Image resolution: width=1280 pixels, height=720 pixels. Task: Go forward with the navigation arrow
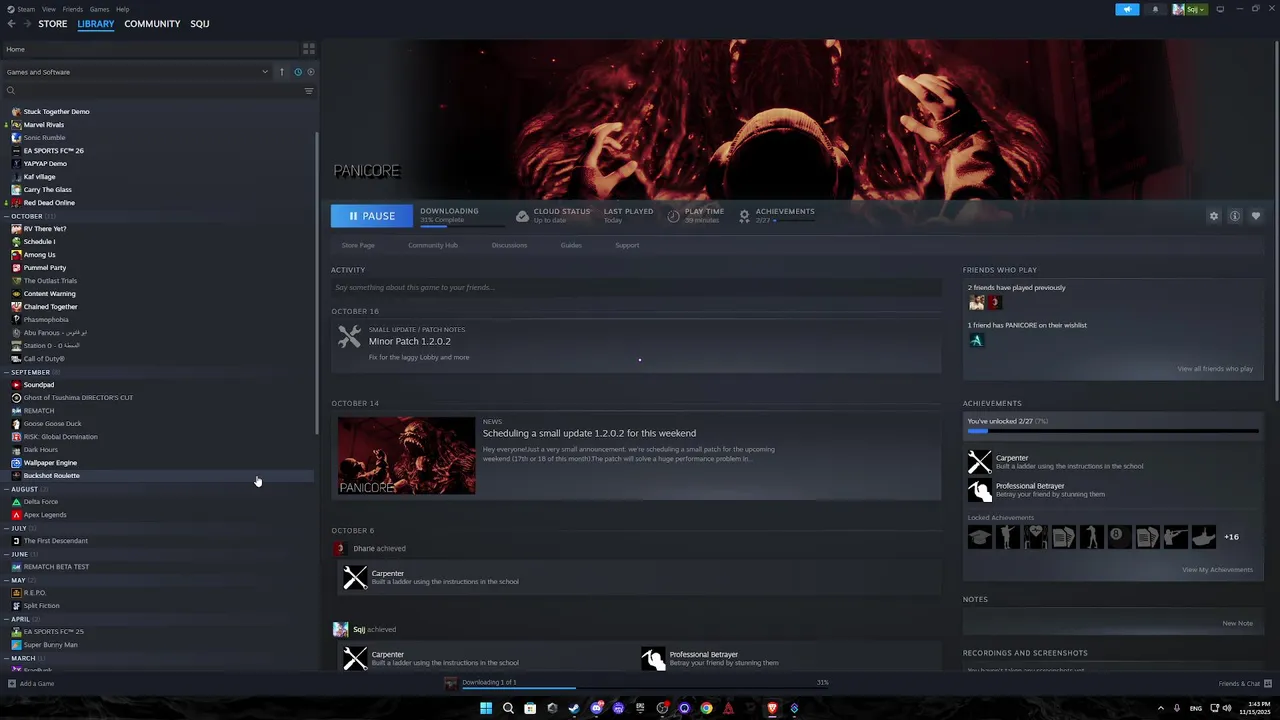[x=26, y=24]
